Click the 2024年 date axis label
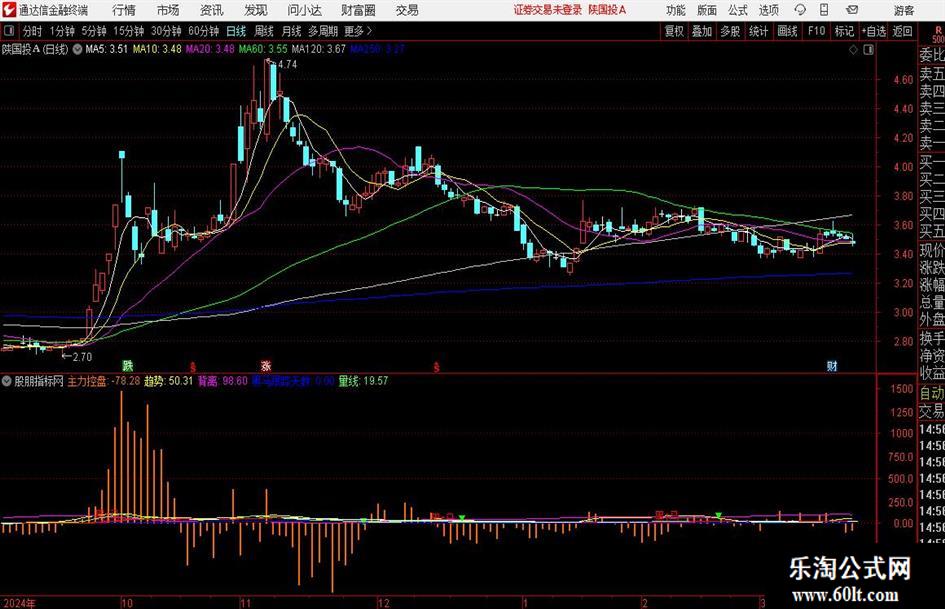Viewport: 945px width, 609px height. [x=19, y=603]
